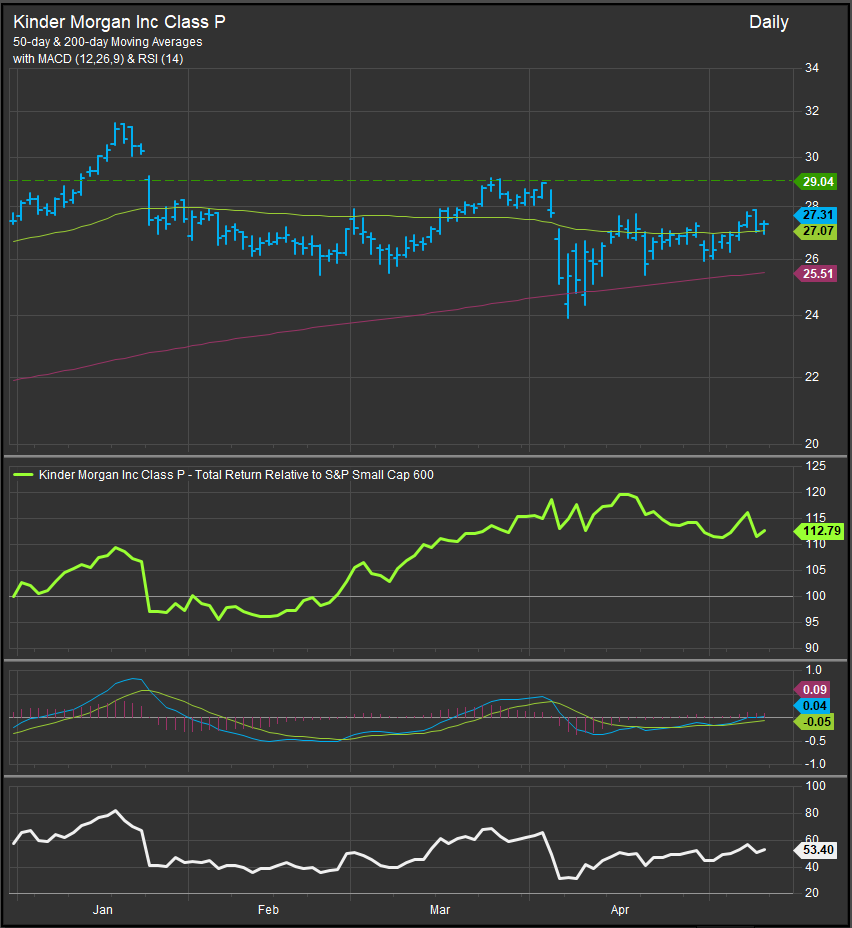Viewport: 852px width, 928px height.
Task: Click the 30 price axis label
Action: click(x=812, y=157)
